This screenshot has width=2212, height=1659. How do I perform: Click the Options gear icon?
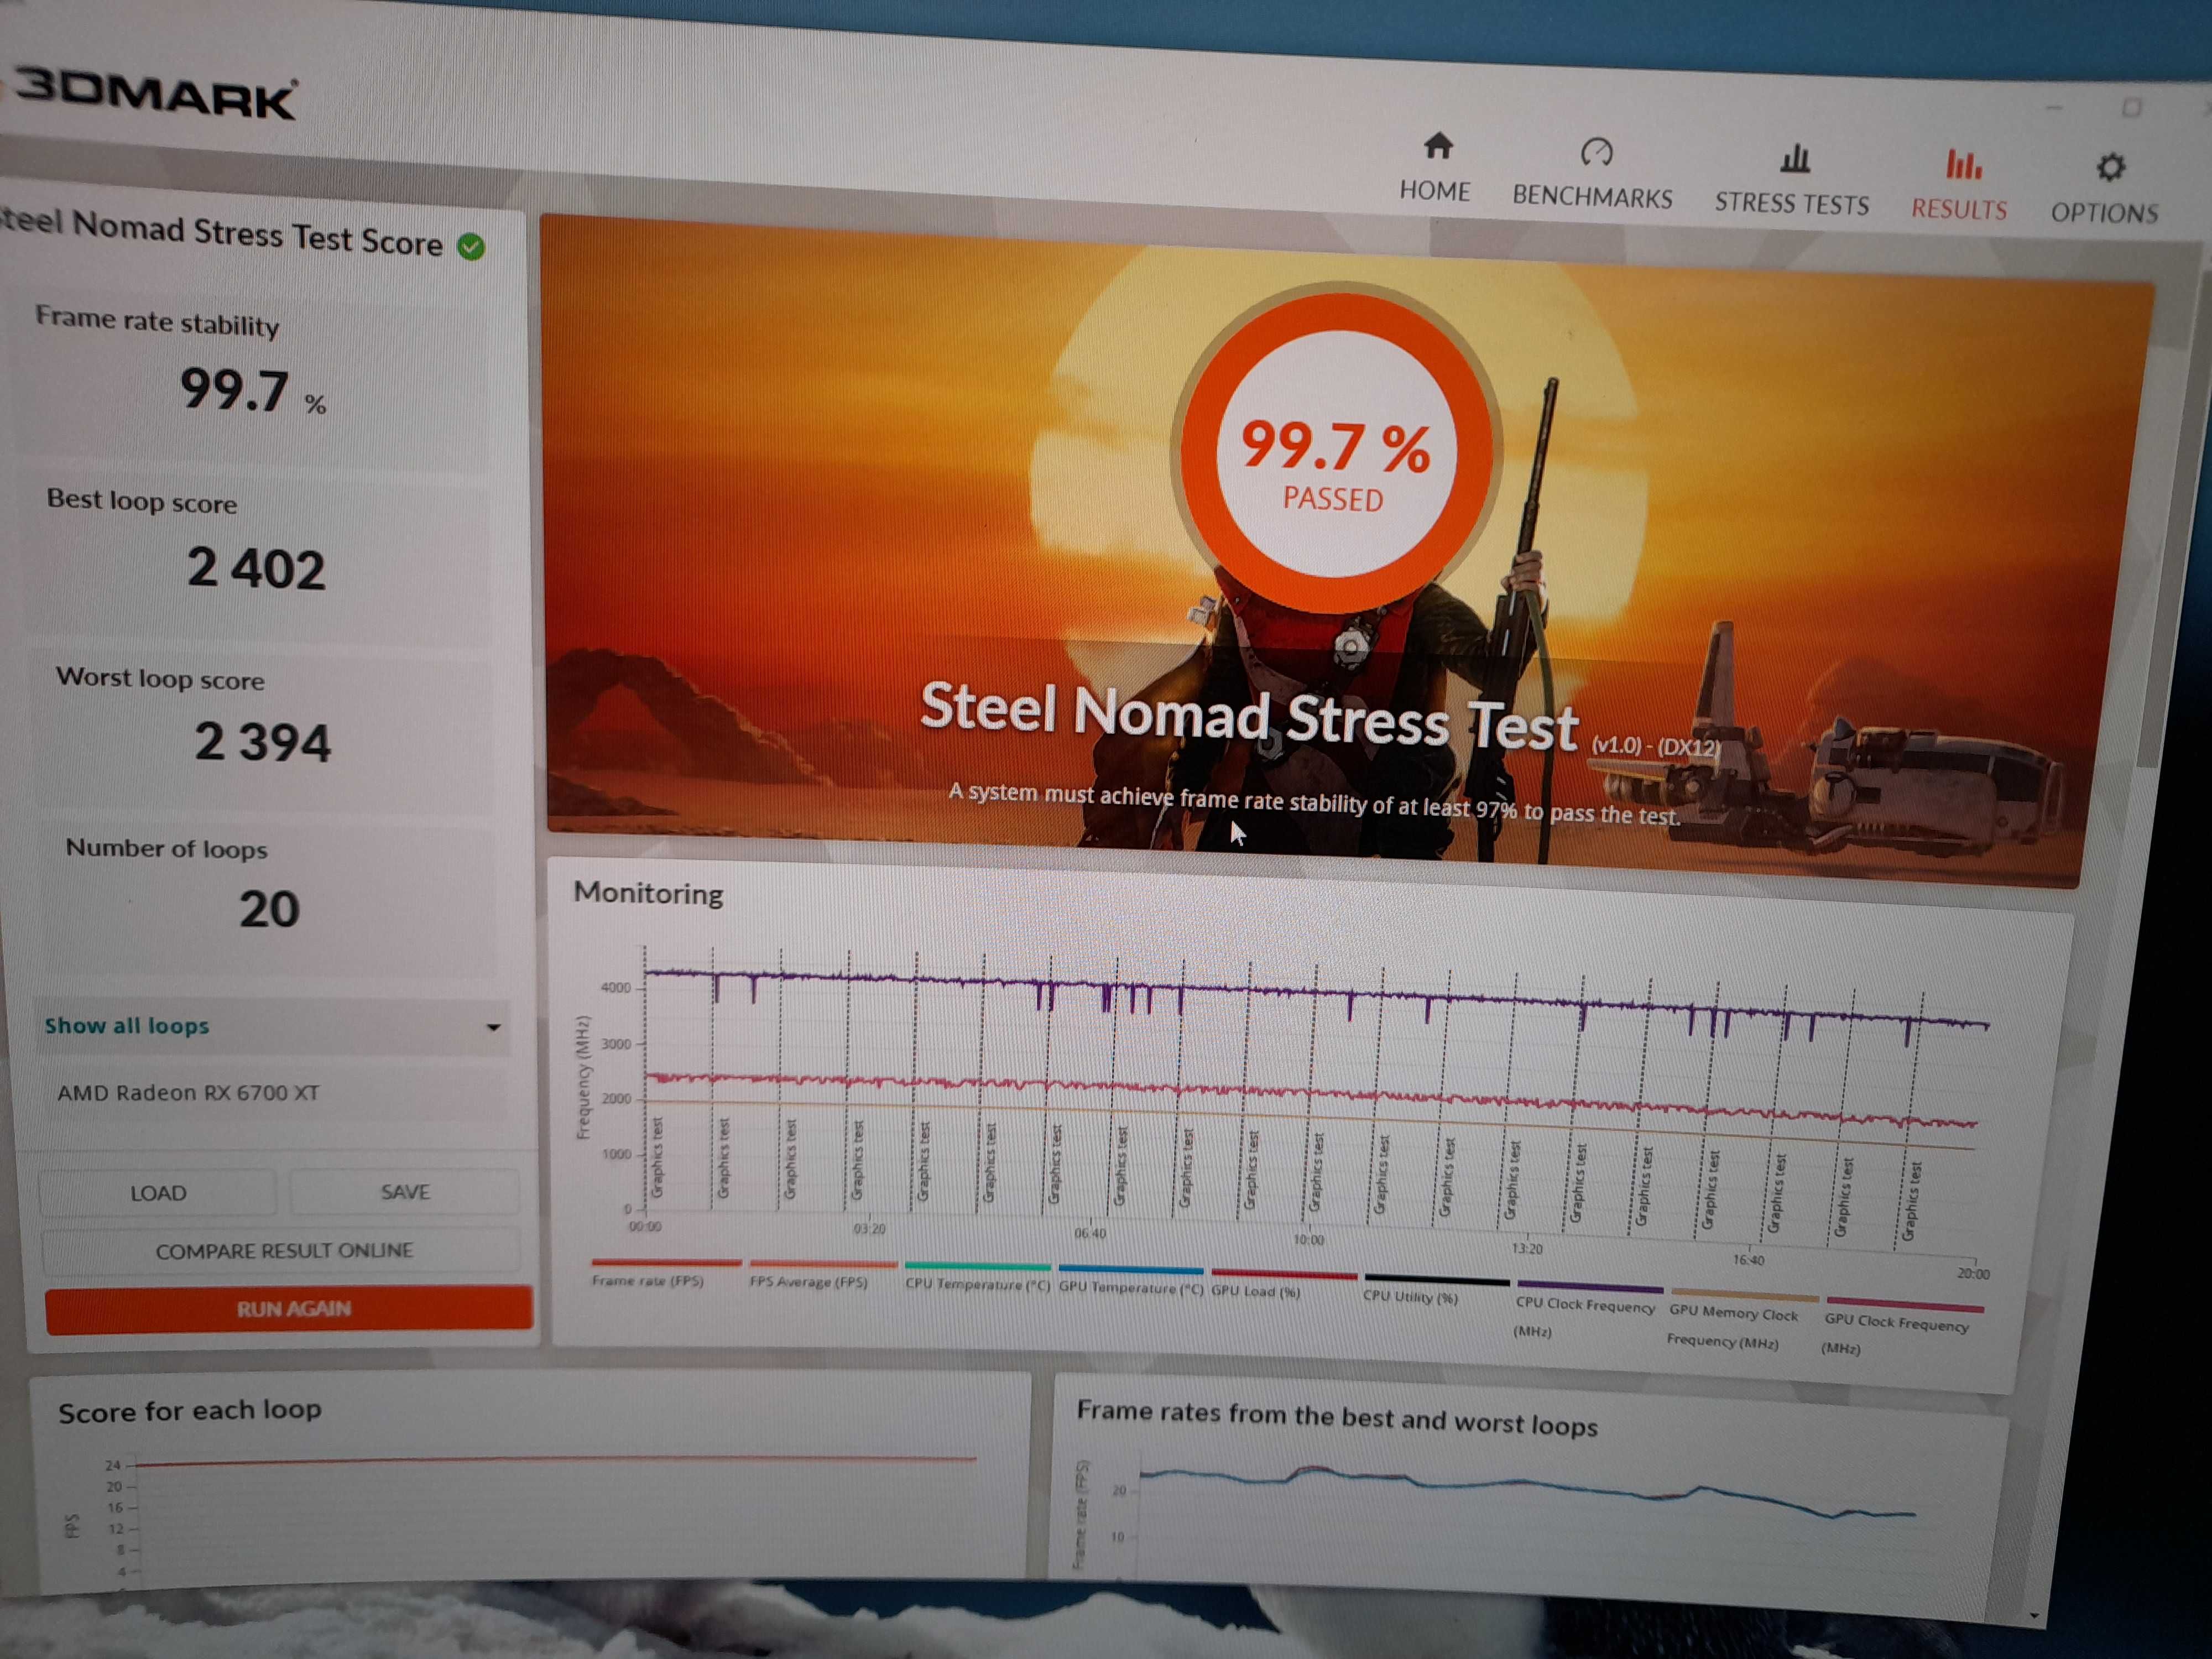point(2110,167)
